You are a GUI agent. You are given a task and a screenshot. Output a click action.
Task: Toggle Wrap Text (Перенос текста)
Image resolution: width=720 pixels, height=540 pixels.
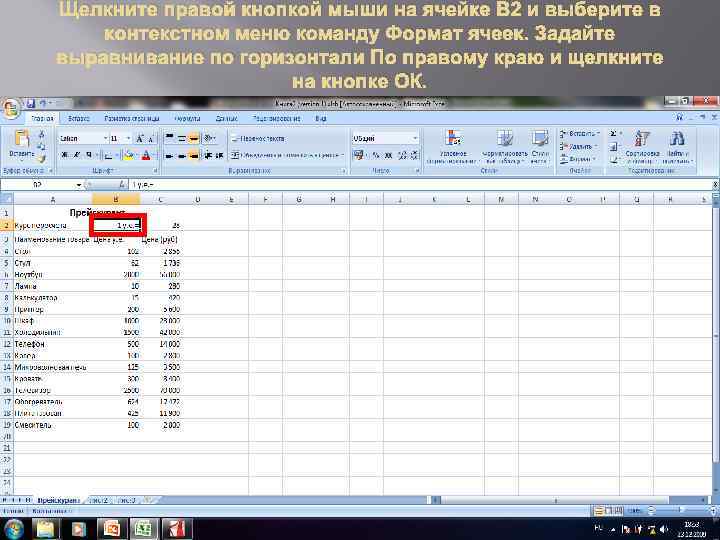pyautogui.click(x=258, y=138)
